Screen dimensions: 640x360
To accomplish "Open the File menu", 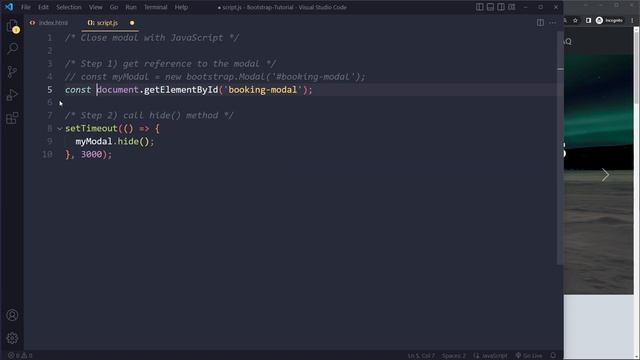I will (x=26, y=7).
